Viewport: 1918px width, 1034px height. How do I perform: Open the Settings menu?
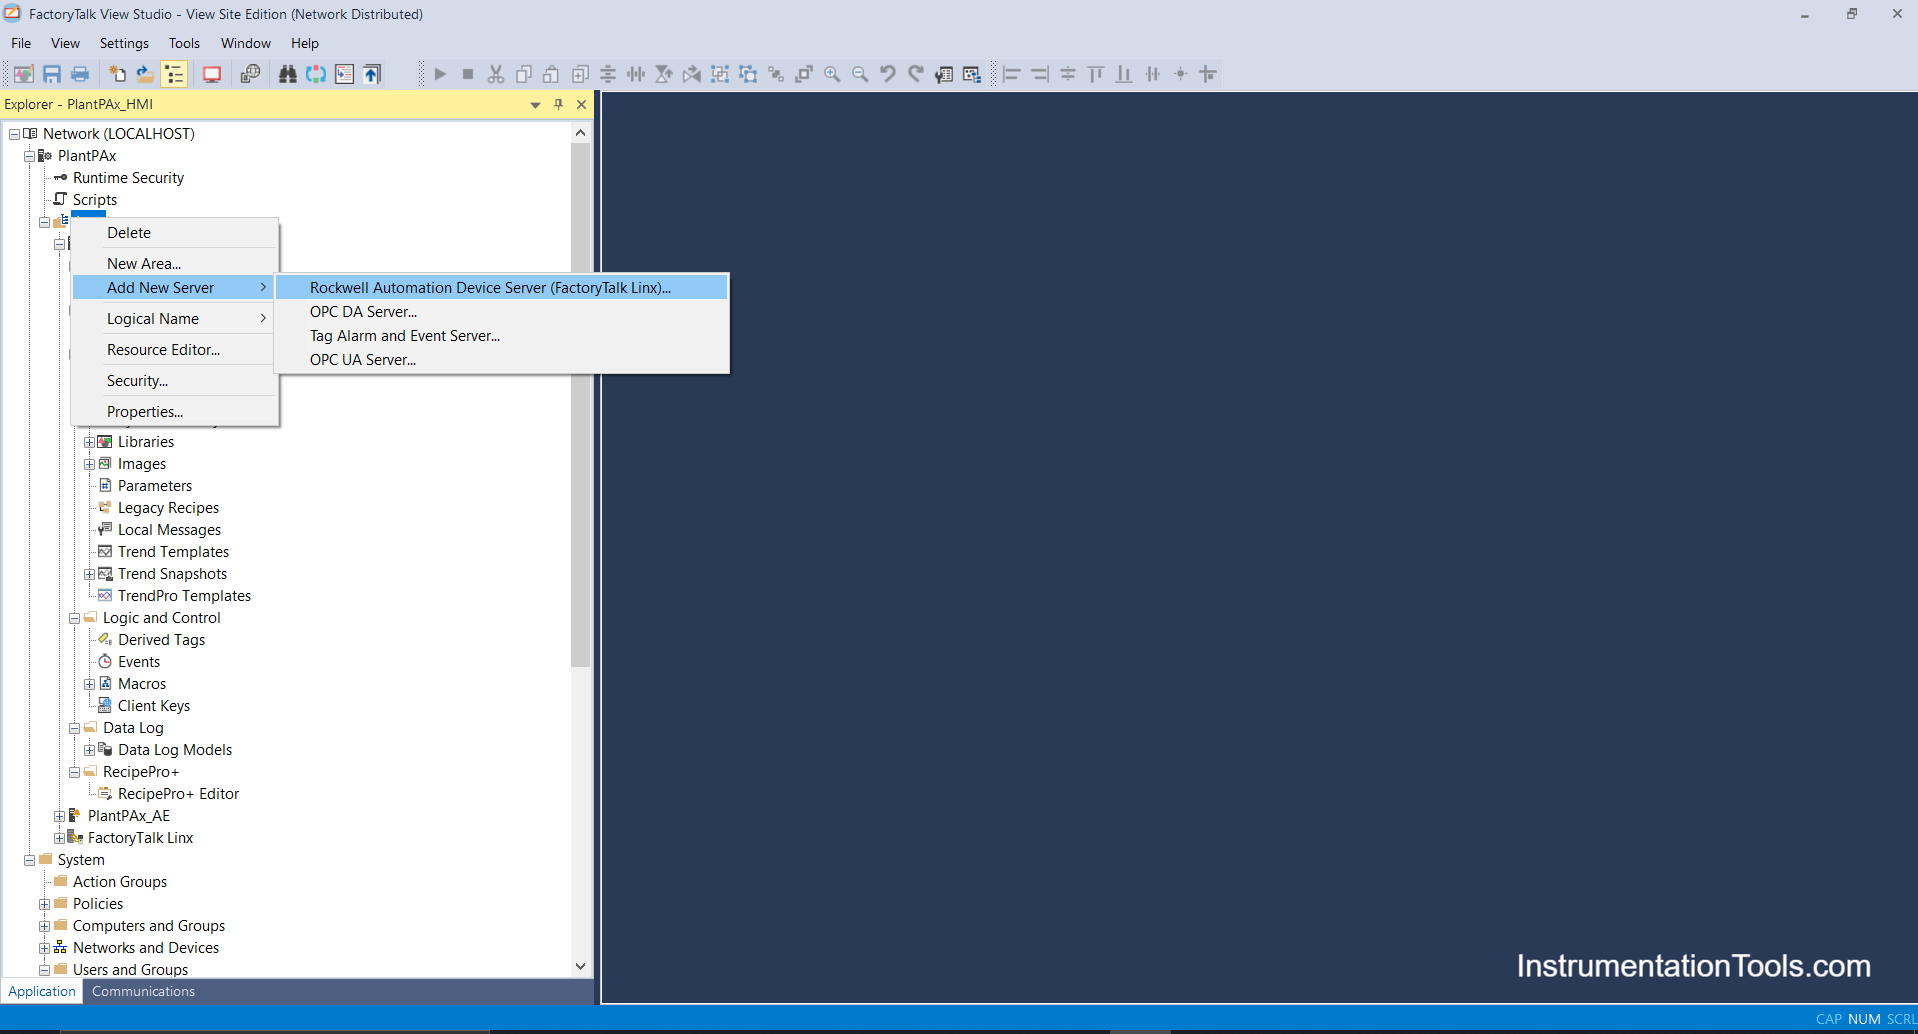click(124, 43)
